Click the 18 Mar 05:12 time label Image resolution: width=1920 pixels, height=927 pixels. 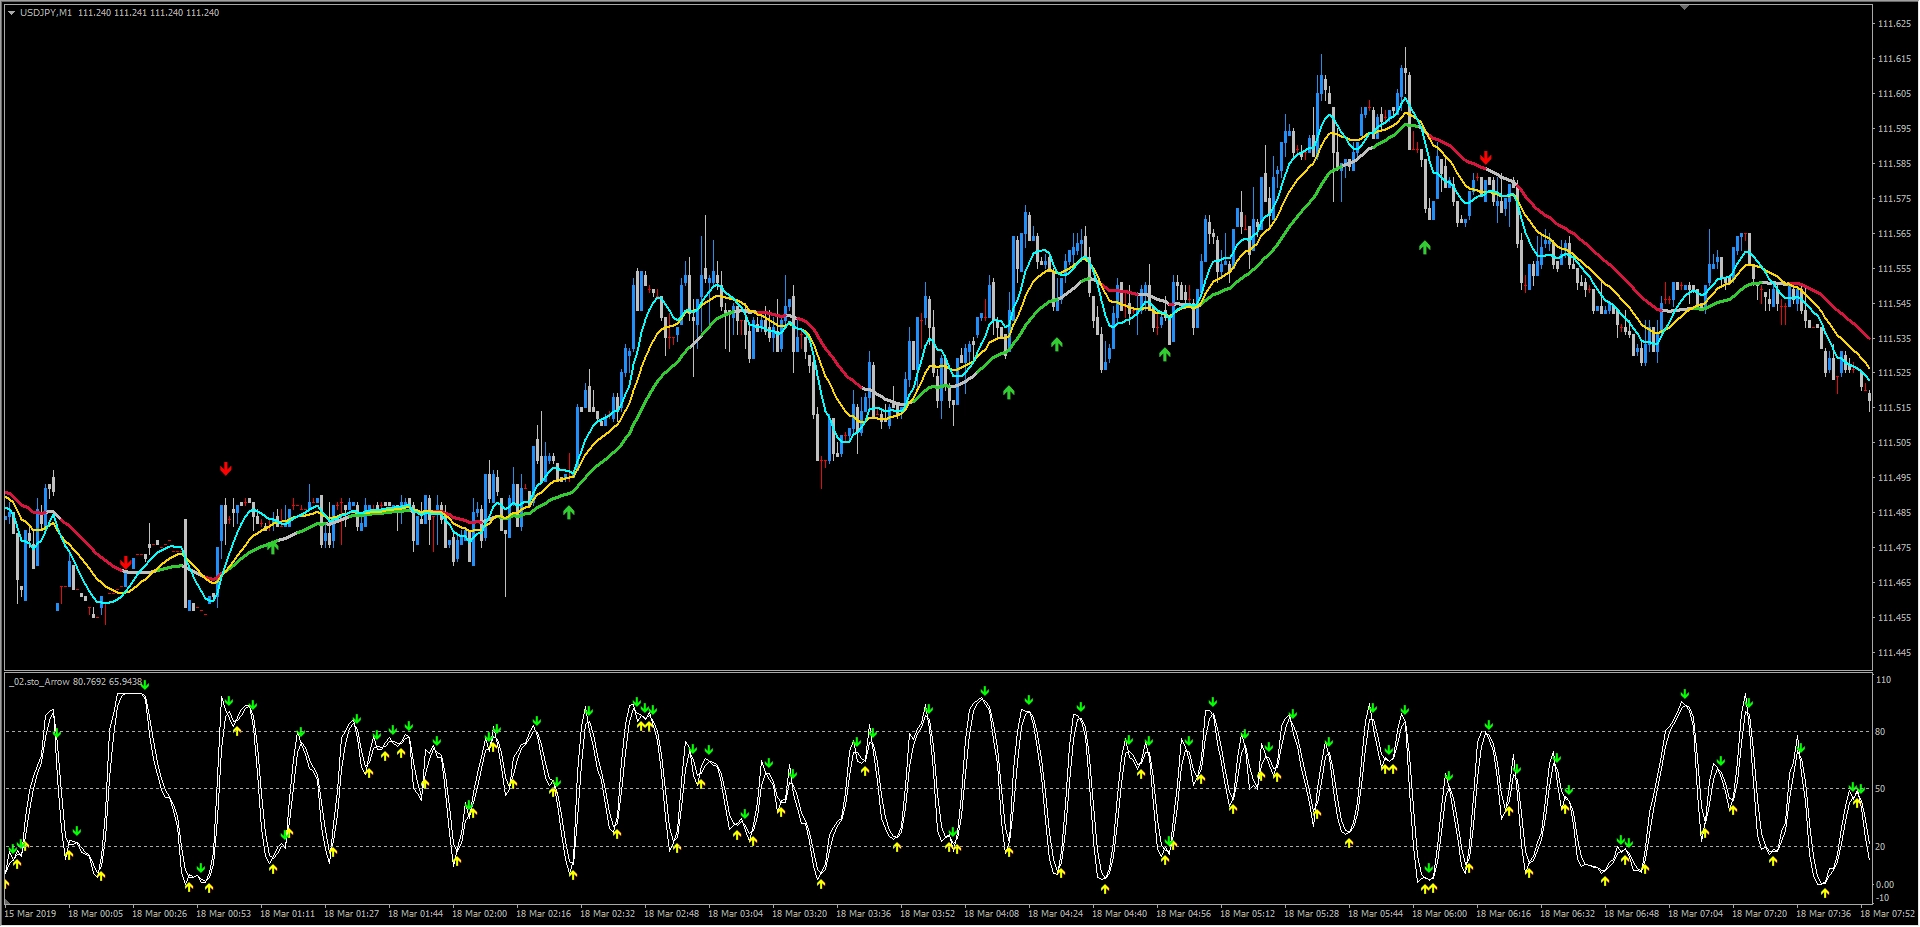(x=1247, y=914)
